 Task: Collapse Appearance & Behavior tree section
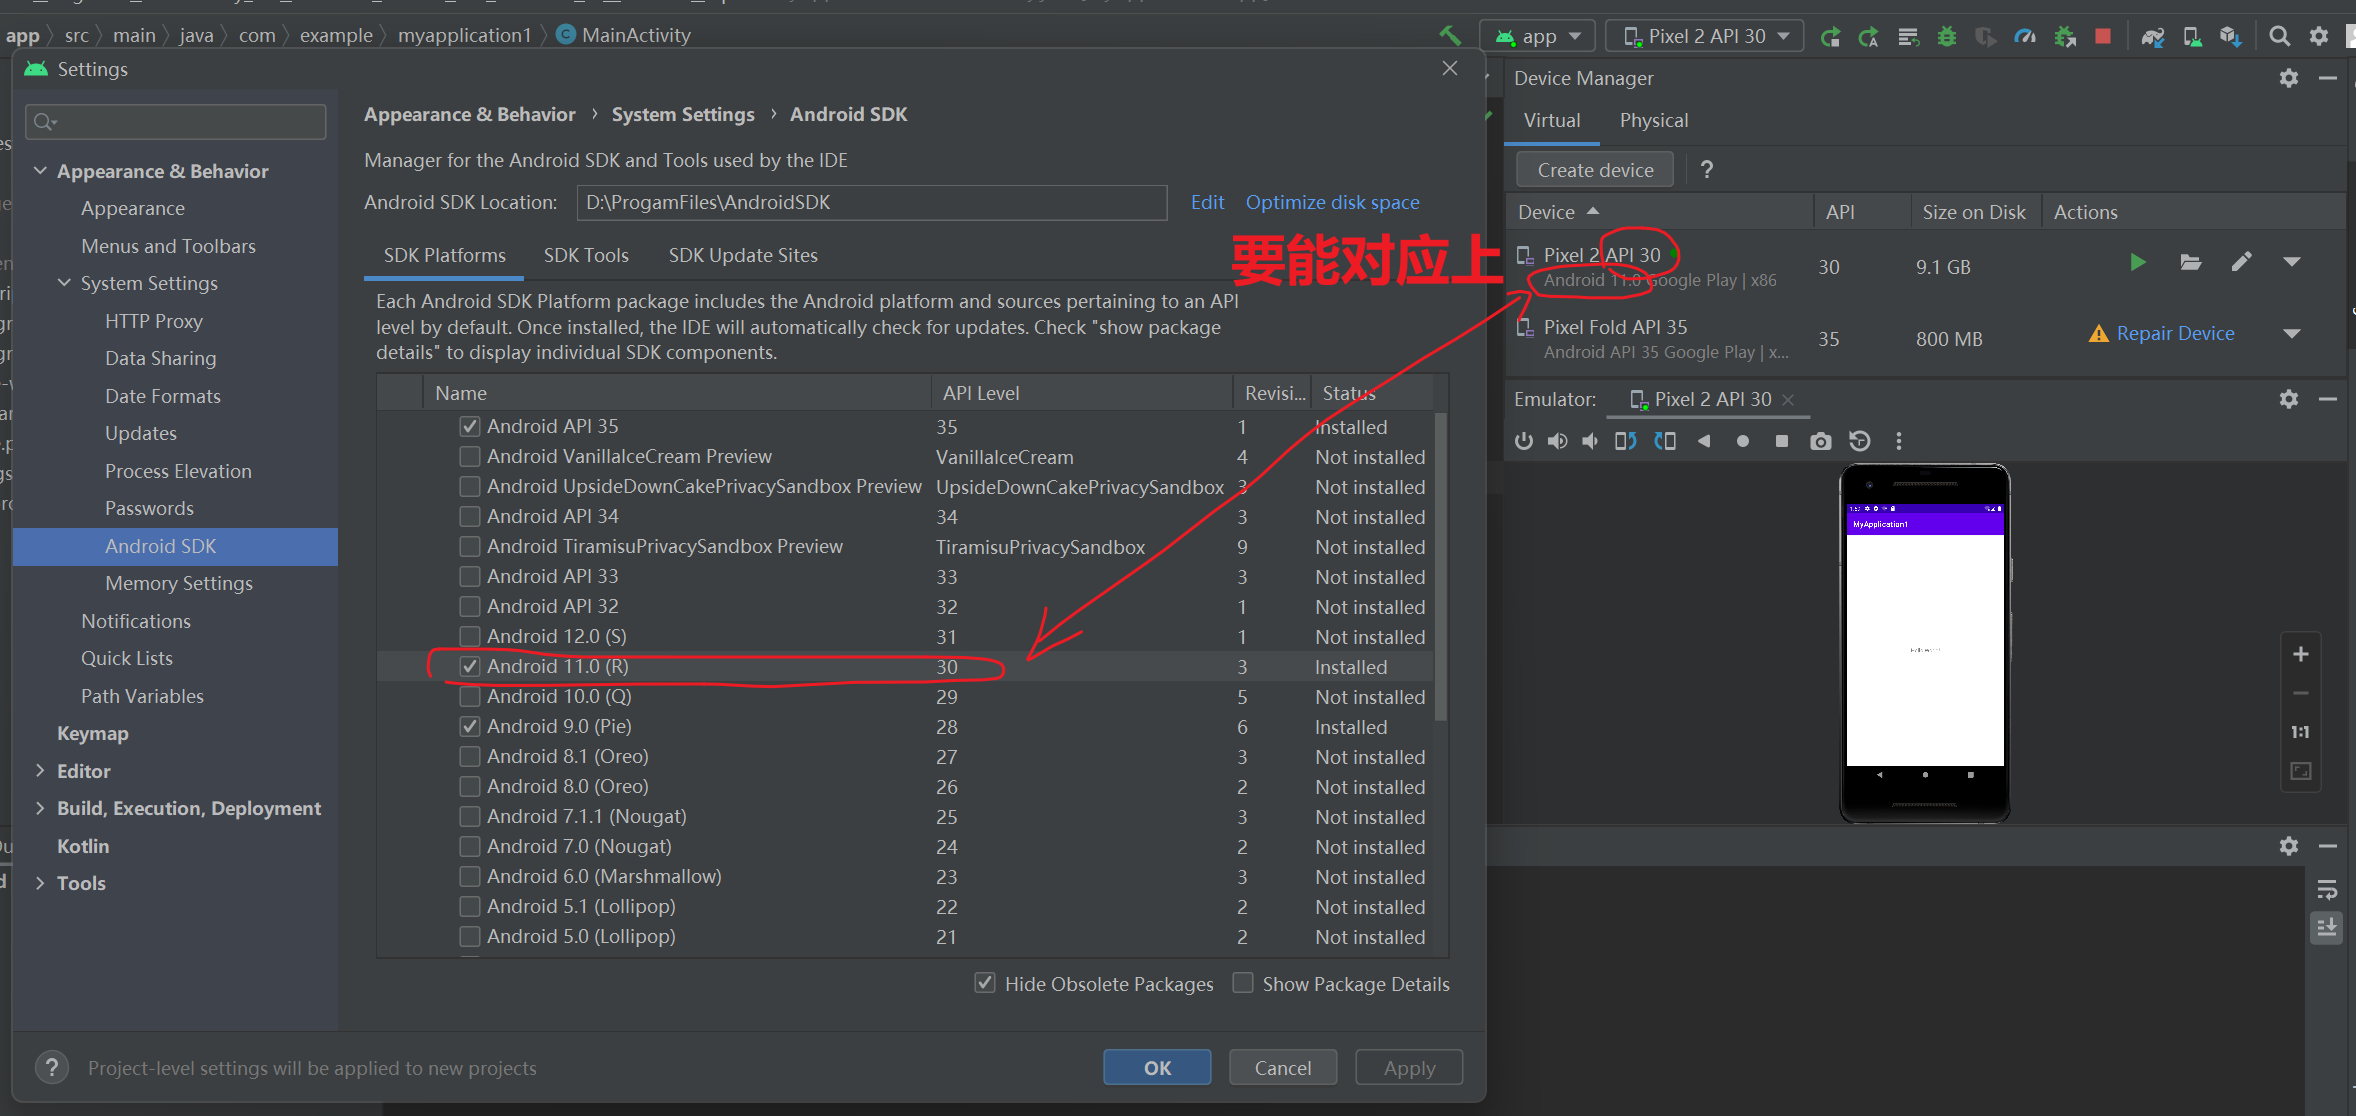(40, 171)
